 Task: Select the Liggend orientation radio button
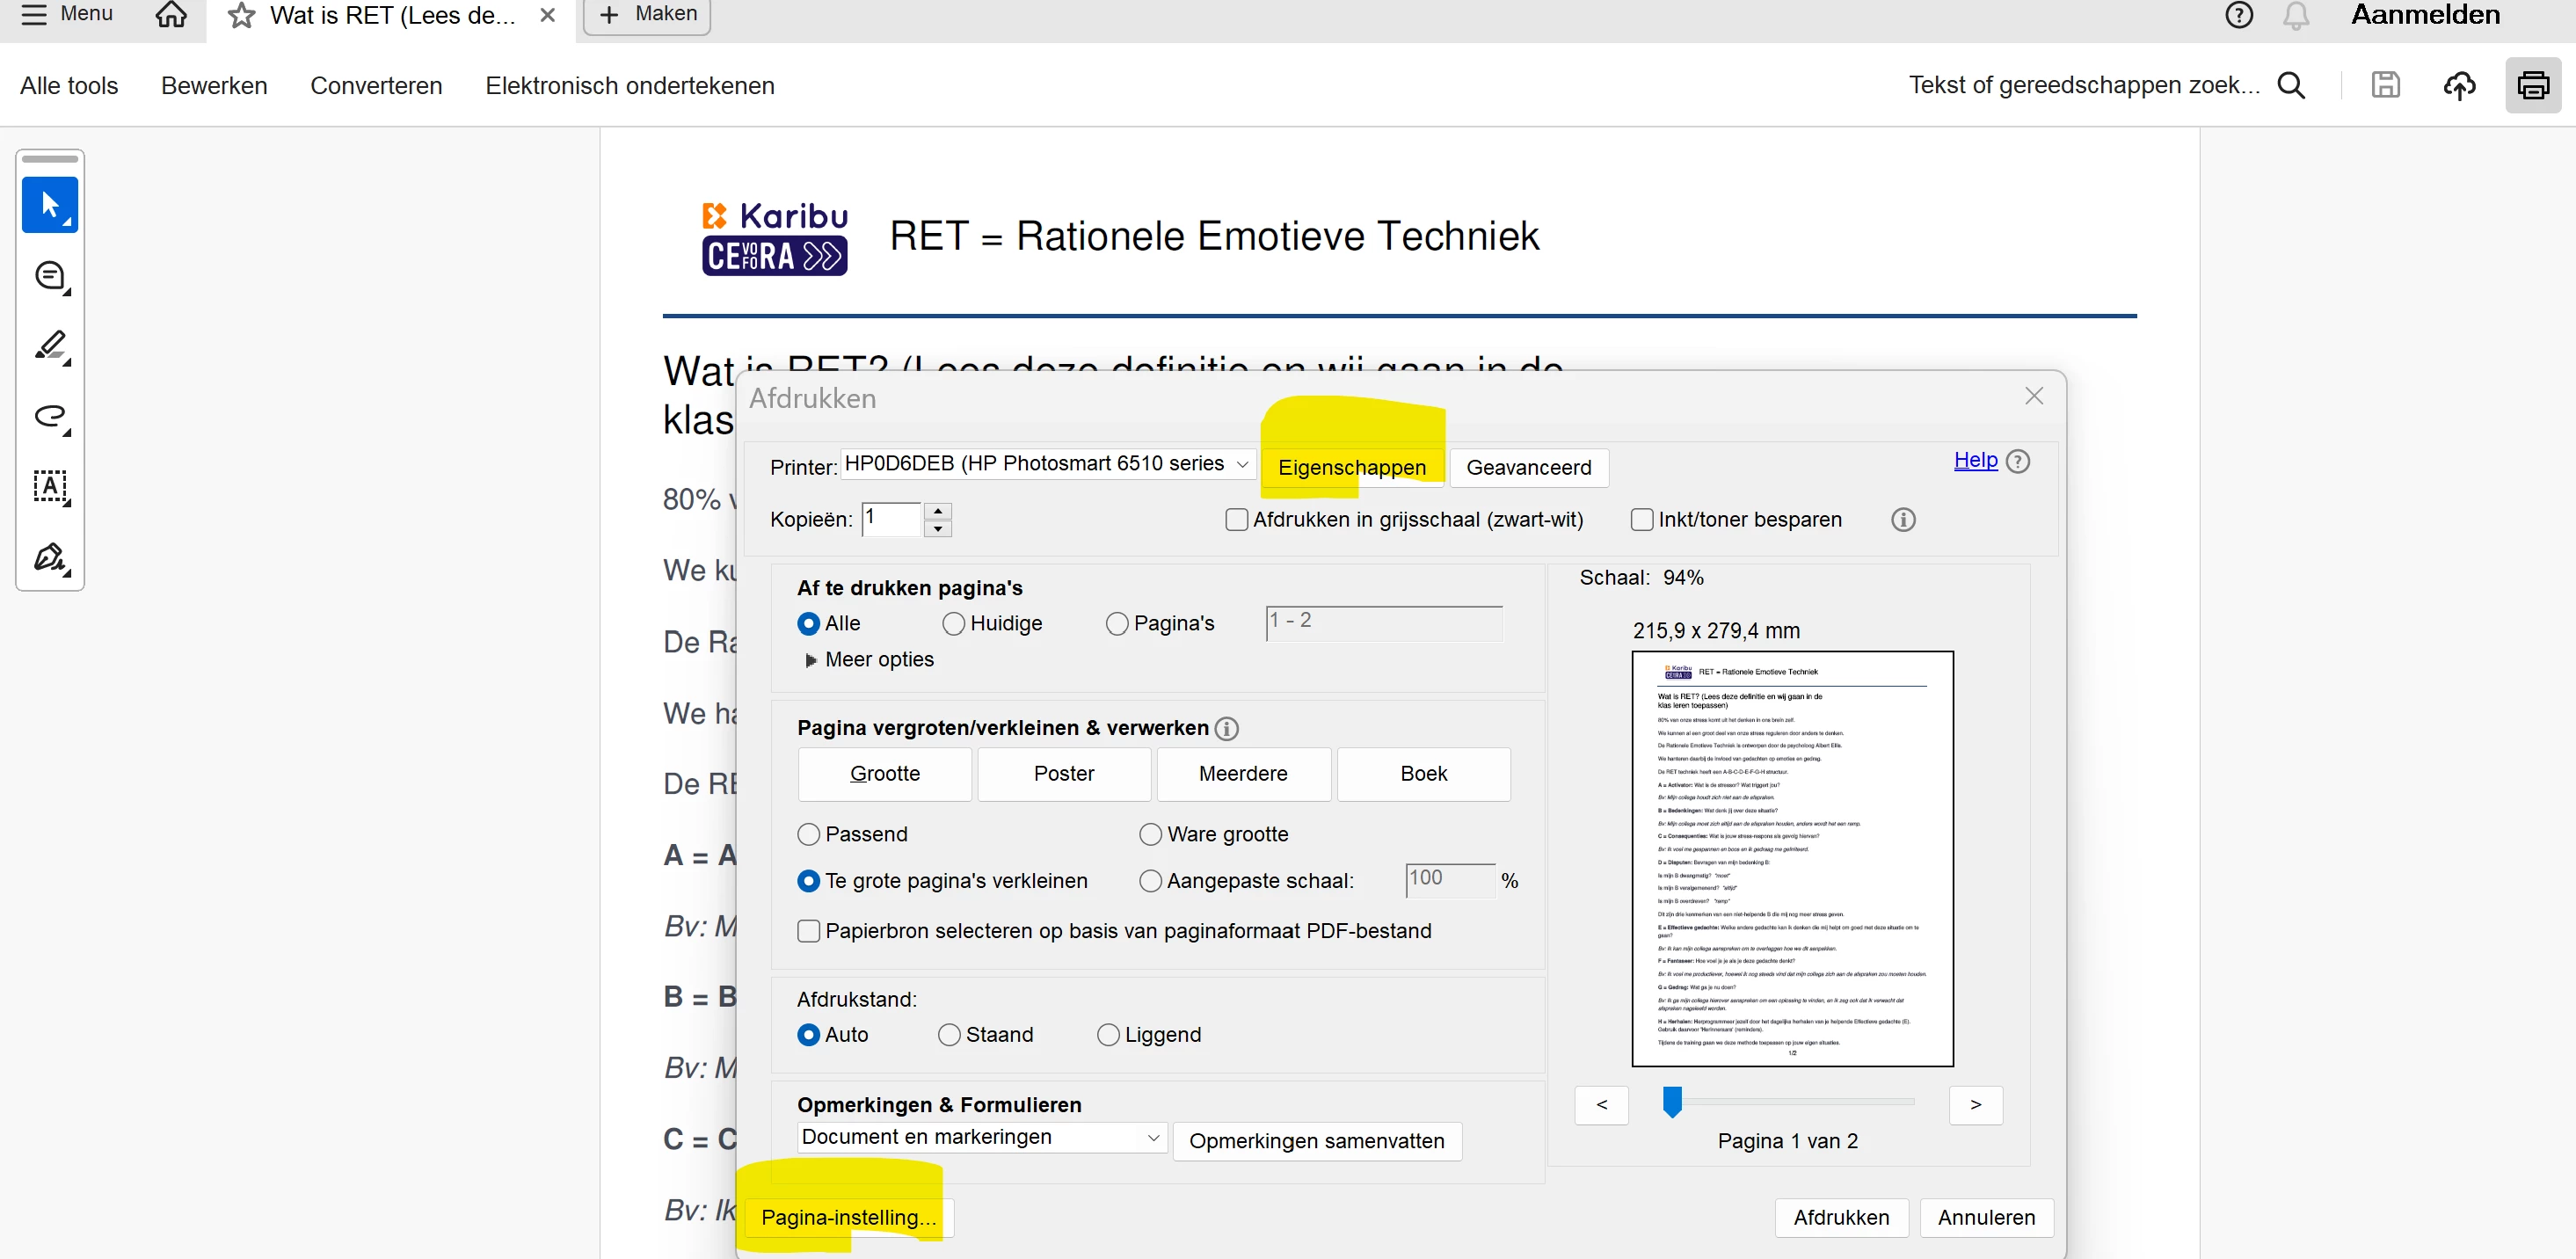(1108, 1035)
